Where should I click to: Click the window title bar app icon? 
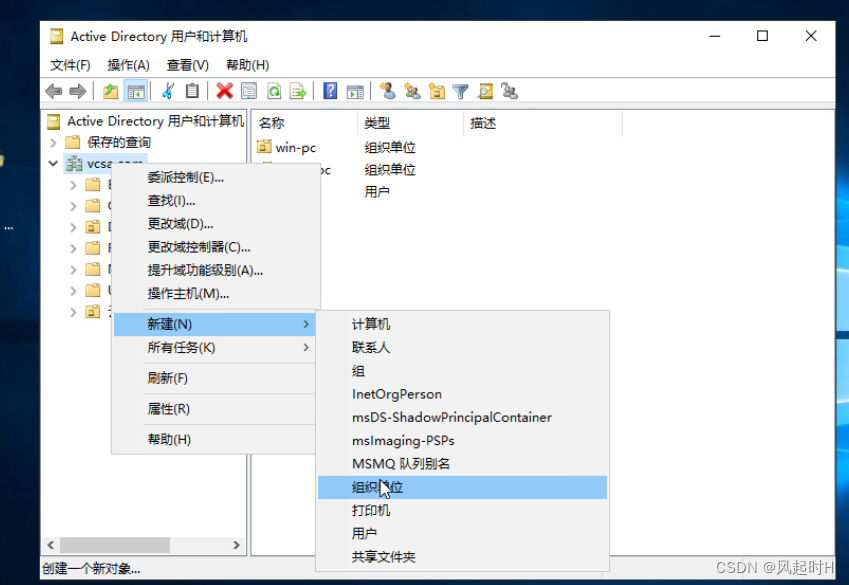click(x=56, y=36)
